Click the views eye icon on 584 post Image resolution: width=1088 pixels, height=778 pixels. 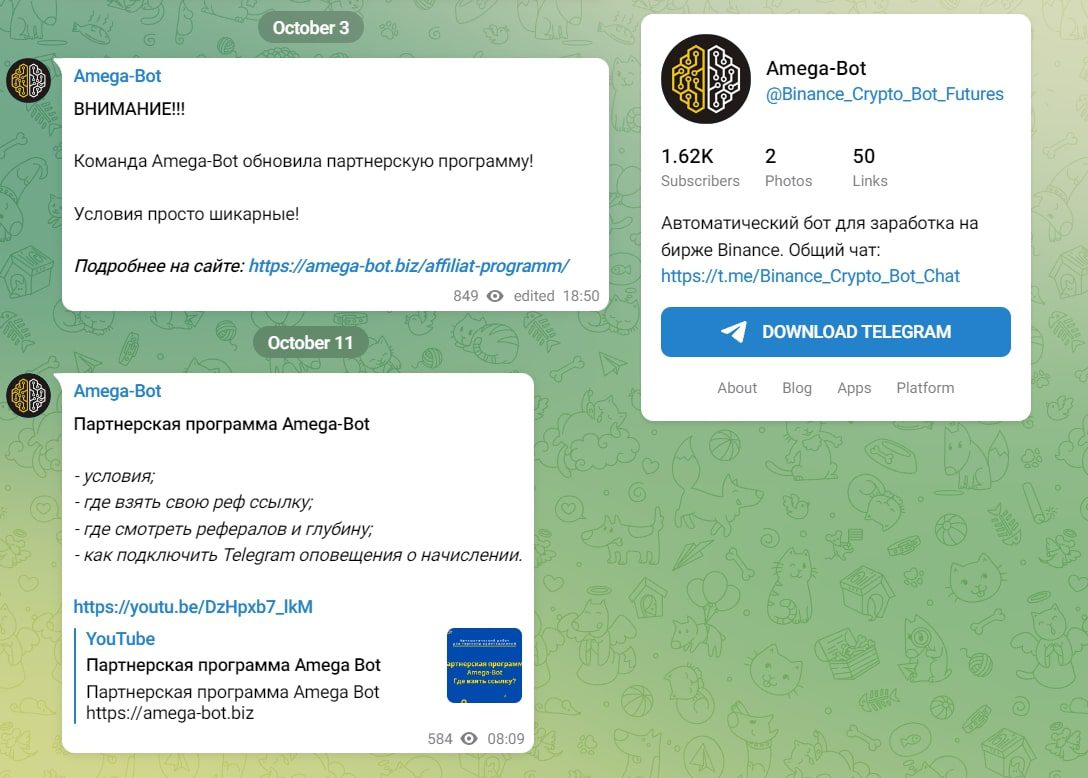[468, 739]
